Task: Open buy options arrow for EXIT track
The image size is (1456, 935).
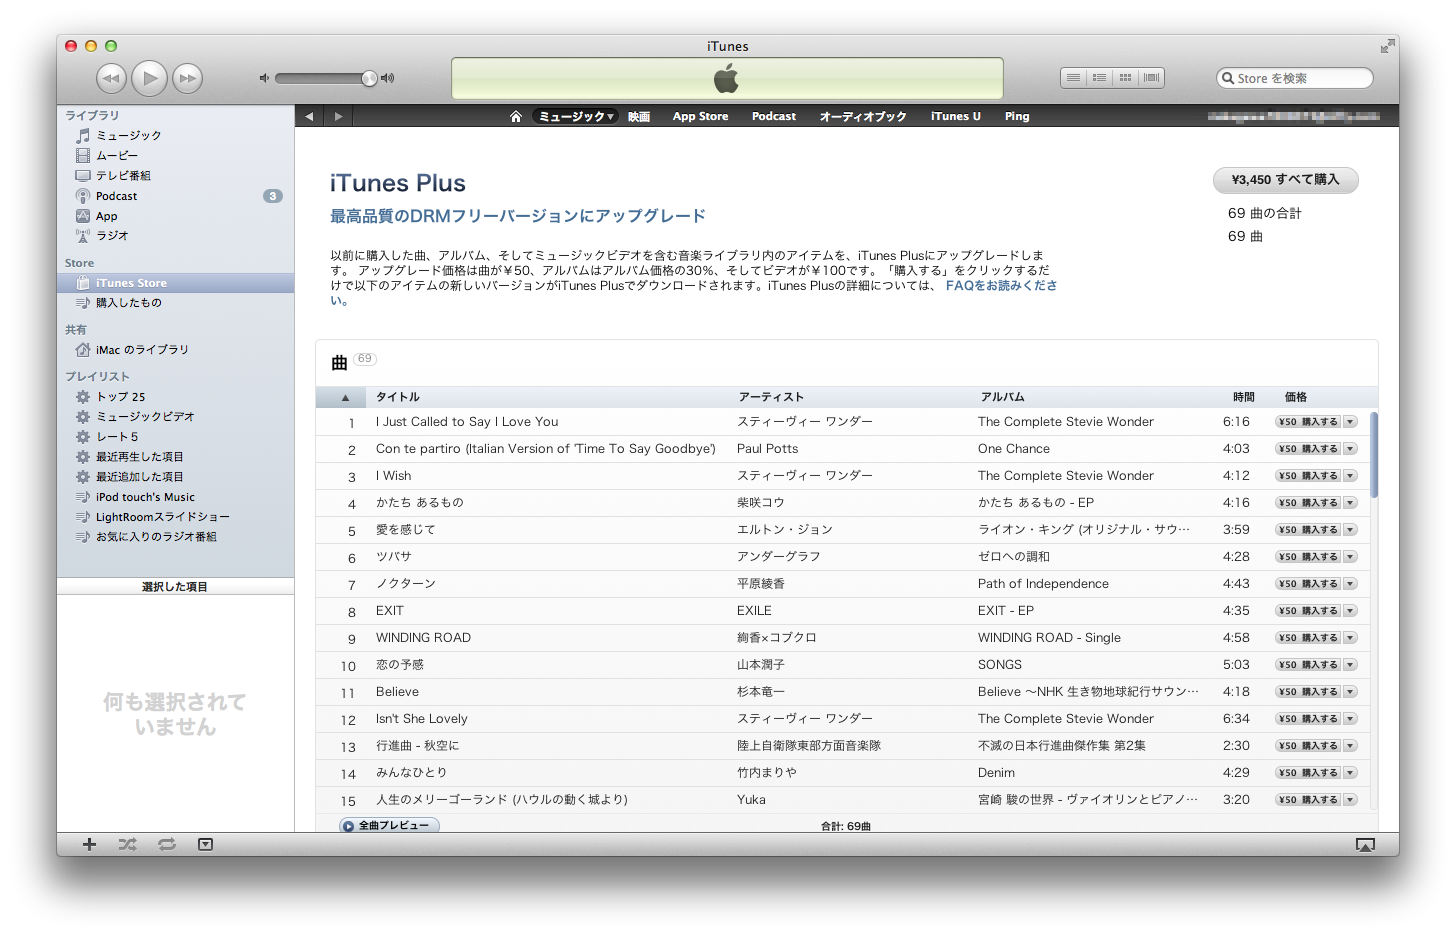Action: coord(1350,611)
